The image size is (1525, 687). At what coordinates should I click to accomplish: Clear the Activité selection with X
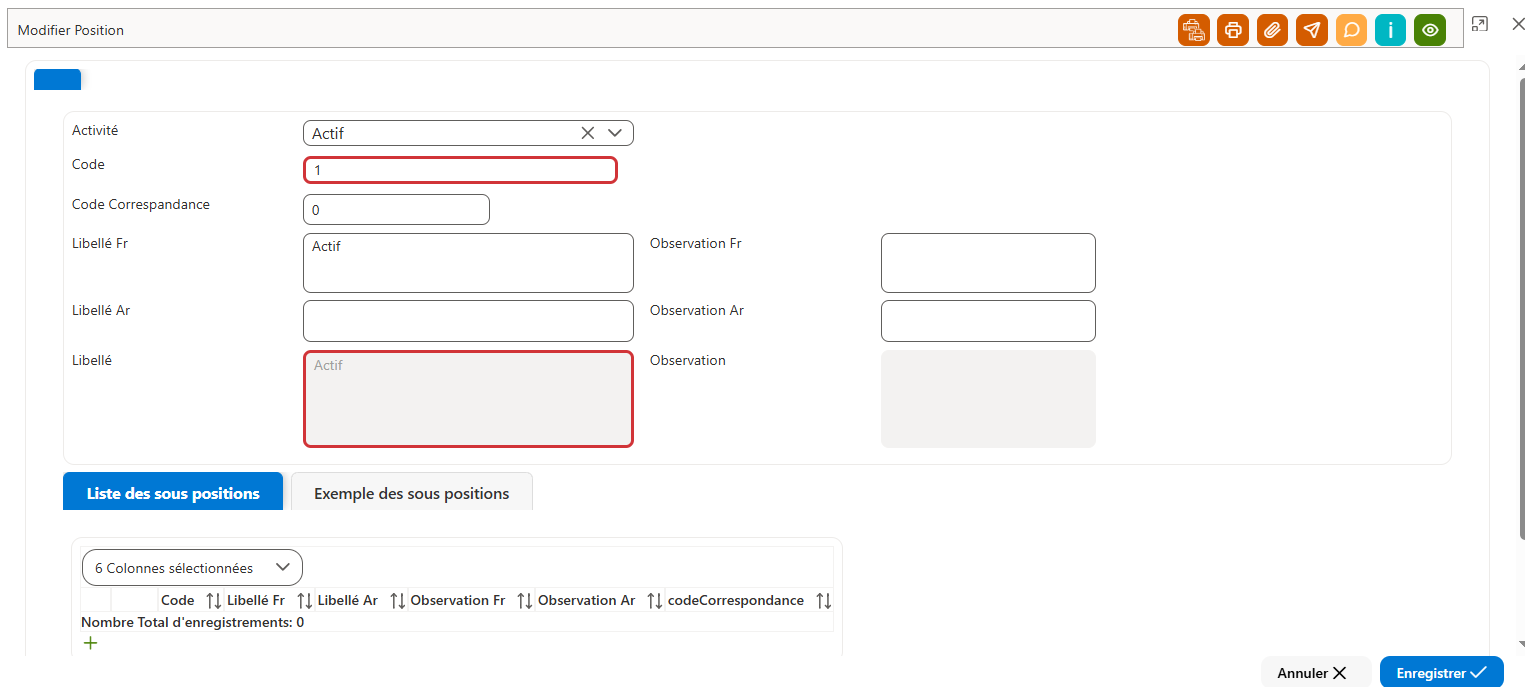pyautogui.click(x=588, y=133)
